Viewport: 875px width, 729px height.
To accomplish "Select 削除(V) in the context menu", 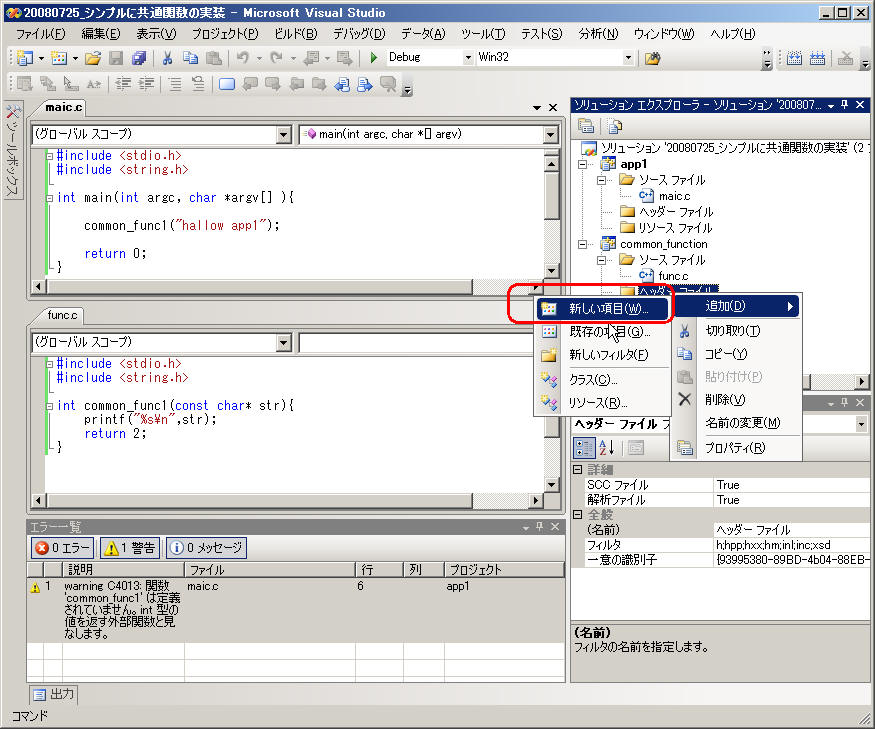I will pyautogui.click(x=724, y=399).
